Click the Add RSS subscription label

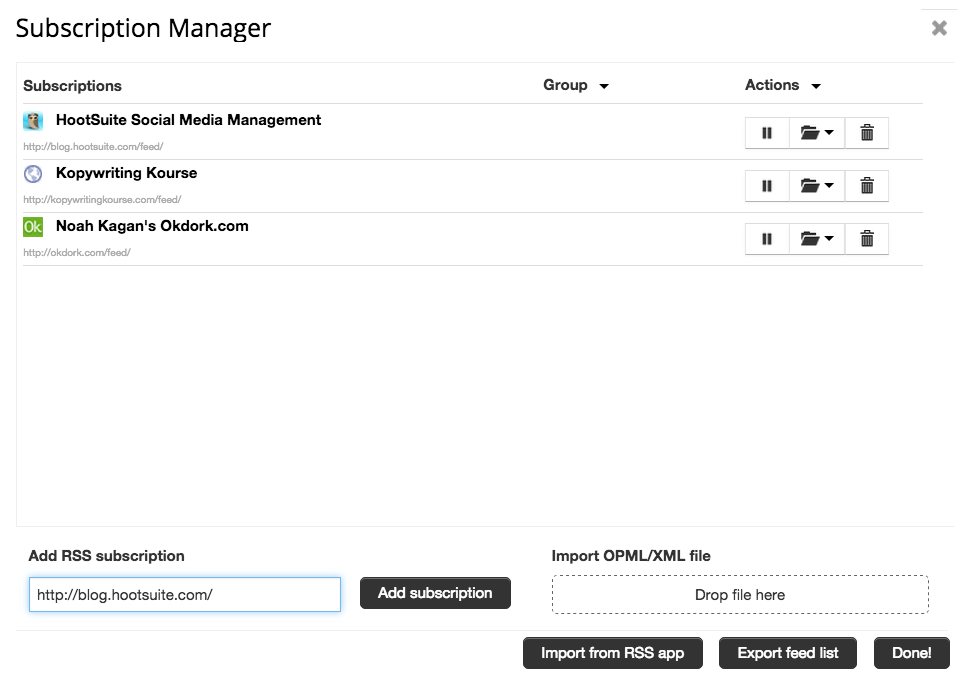click(x=107, y=556)
